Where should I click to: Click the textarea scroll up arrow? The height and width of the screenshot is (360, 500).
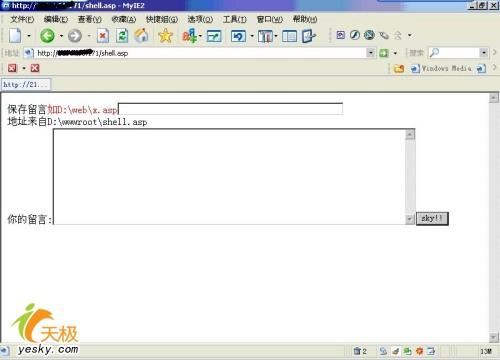coord(410,134)
